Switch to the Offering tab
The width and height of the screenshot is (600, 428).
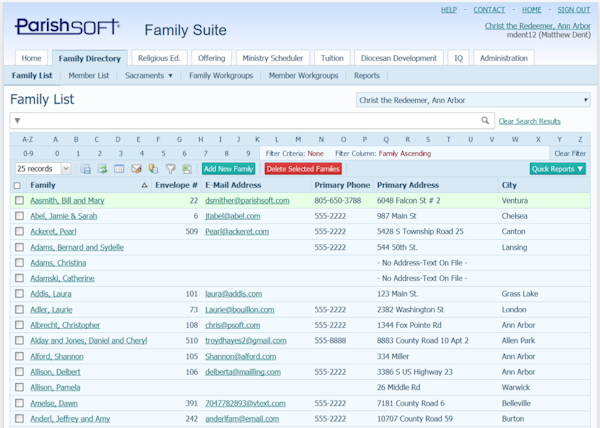(x=211, y=58)
